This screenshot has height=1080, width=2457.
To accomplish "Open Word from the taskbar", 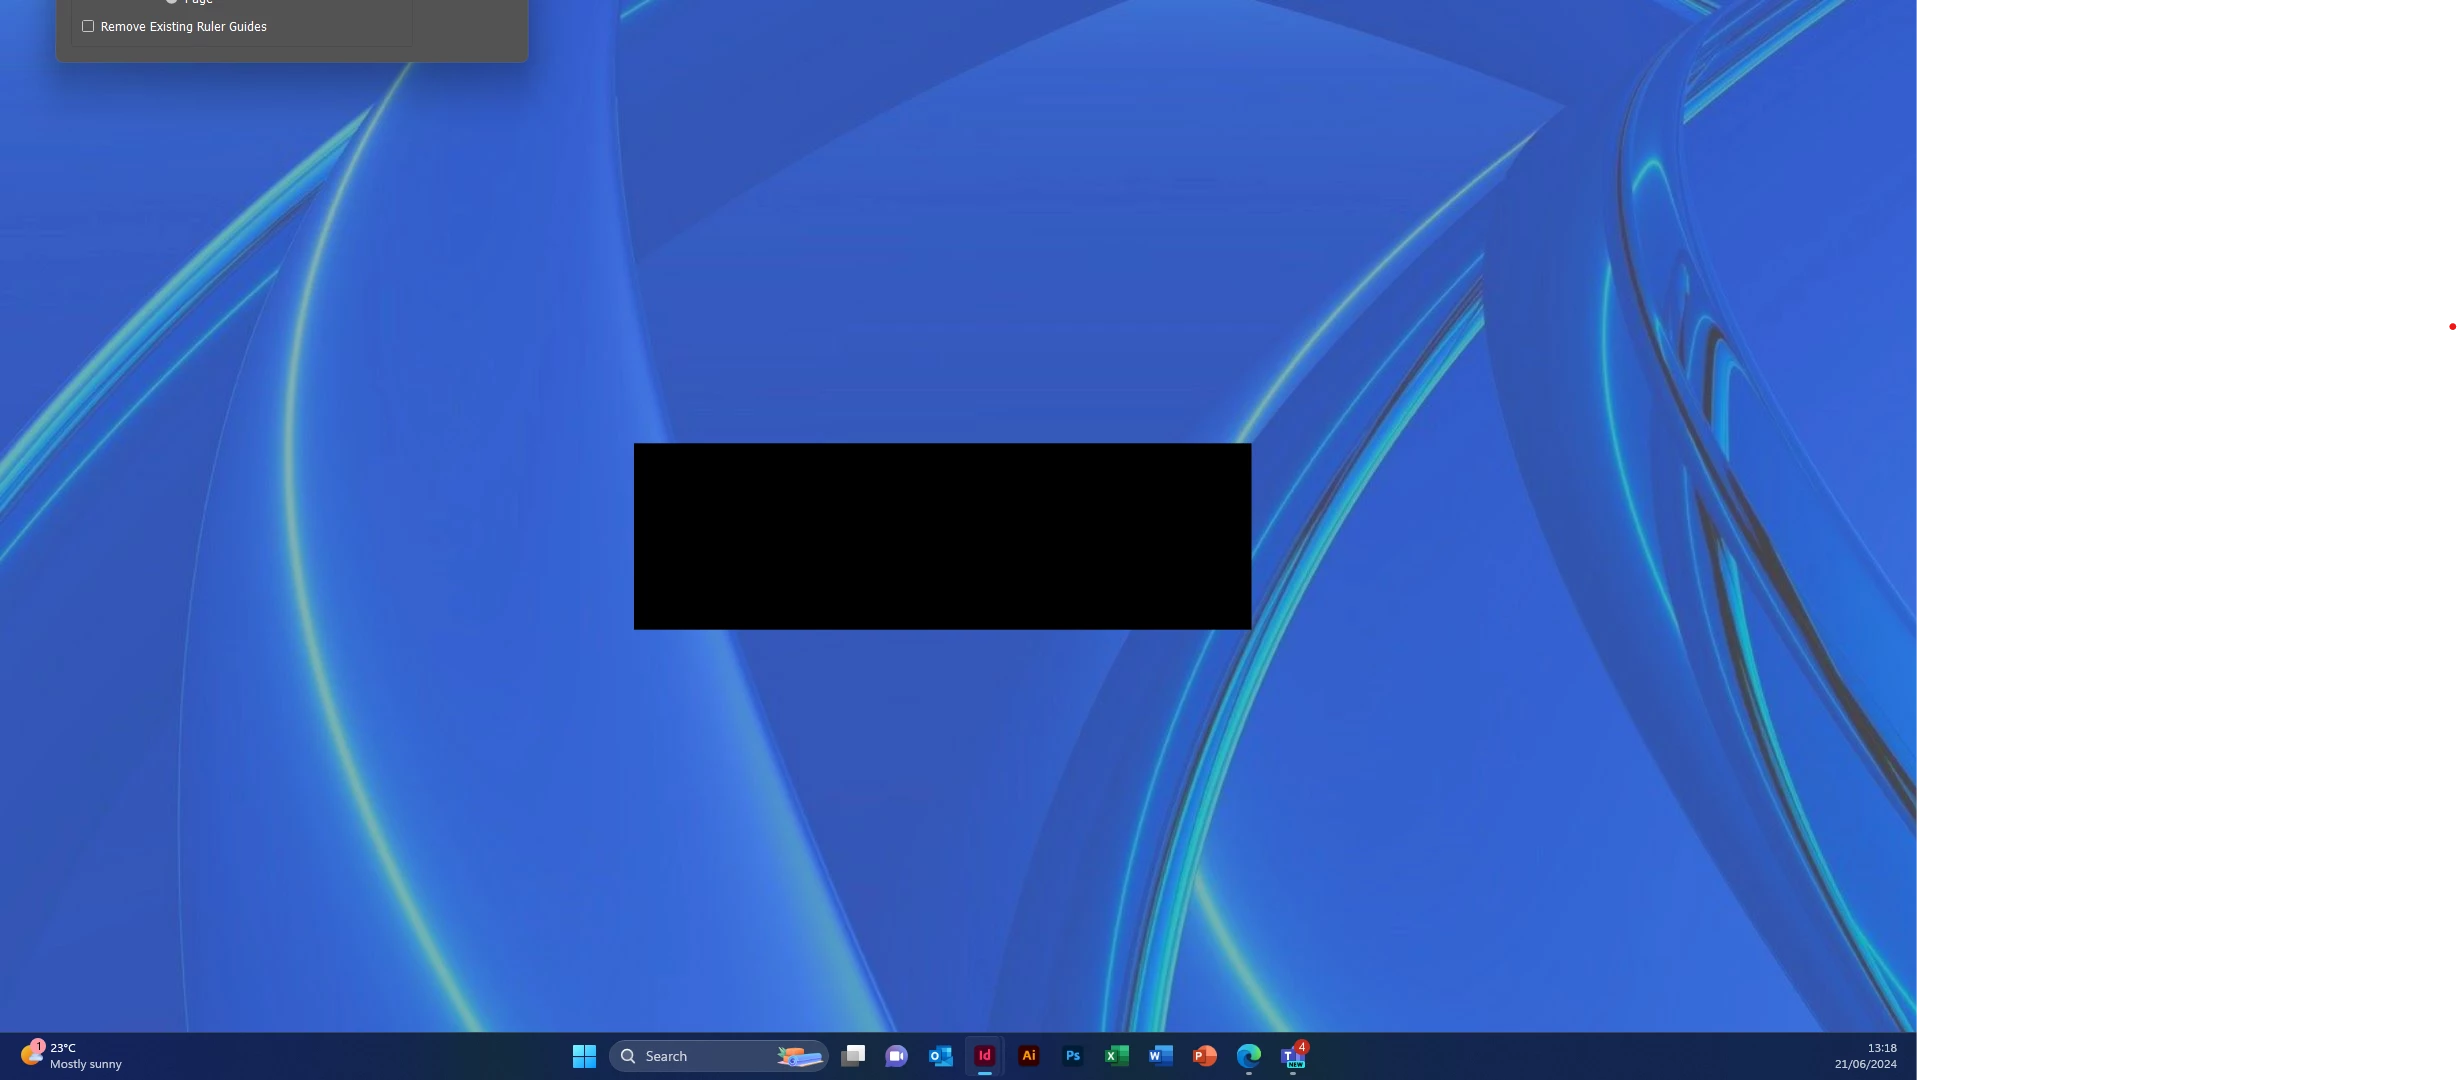I will (1160, 1056).
